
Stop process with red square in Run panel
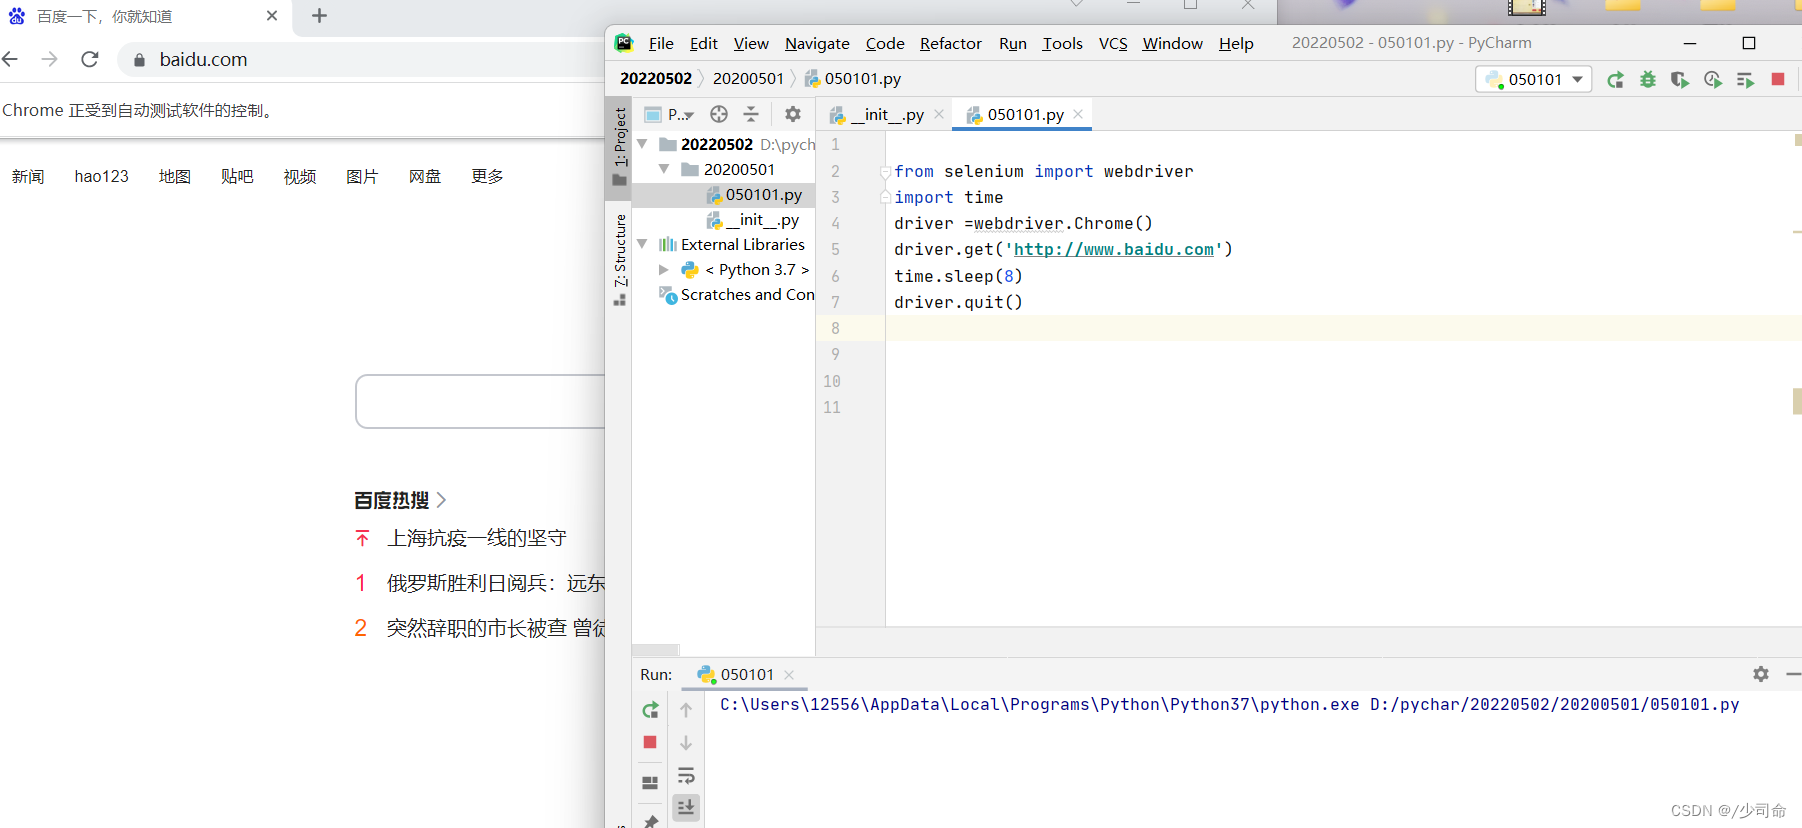coord(650,742)
